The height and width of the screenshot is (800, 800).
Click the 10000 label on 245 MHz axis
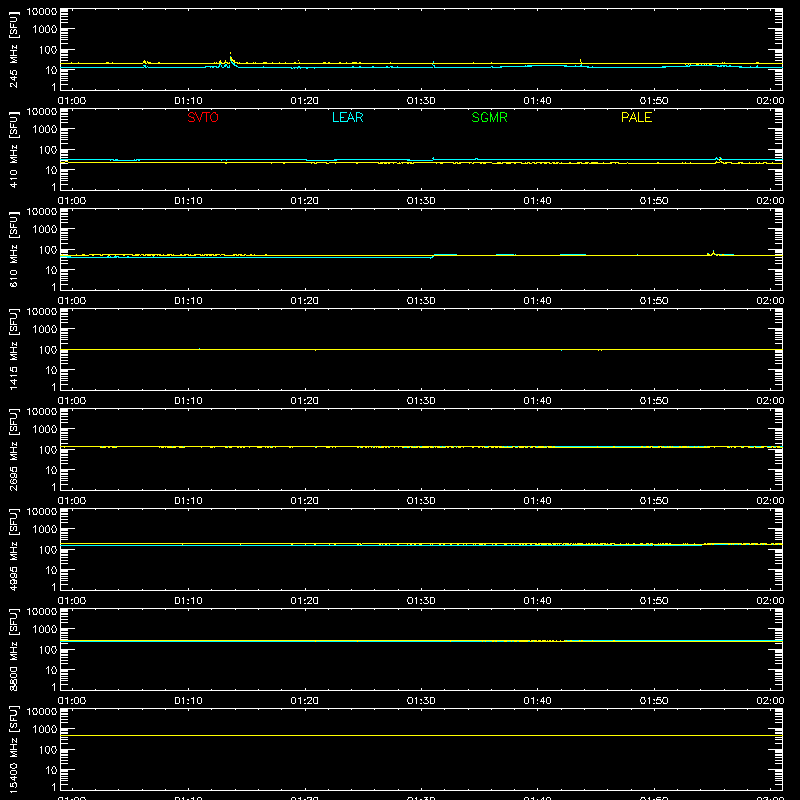(42, 12)
